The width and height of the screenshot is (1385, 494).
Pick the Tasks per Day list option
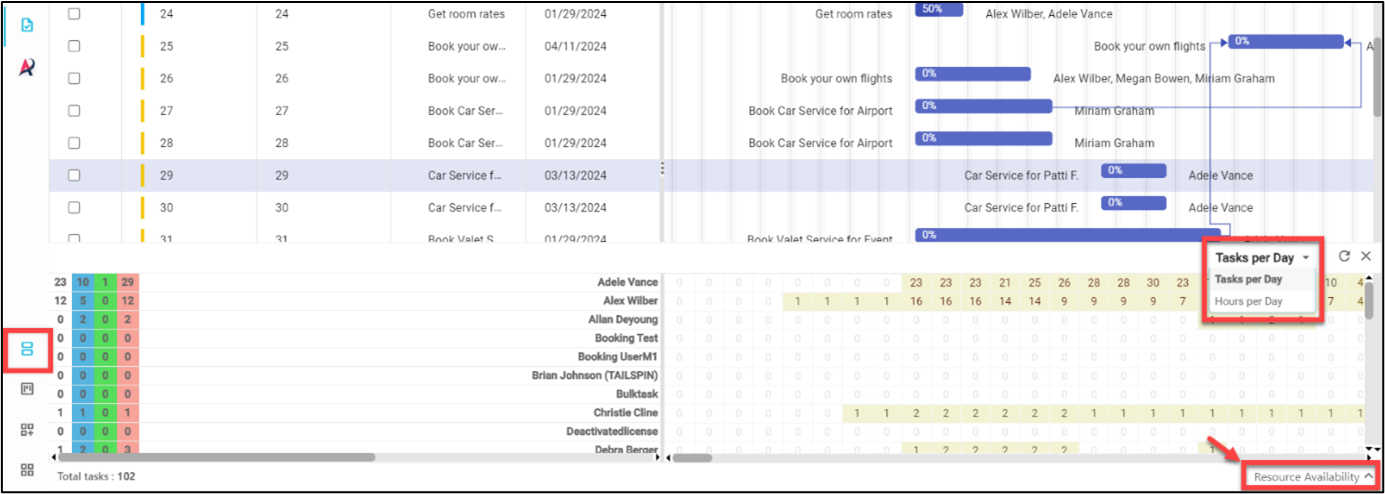[x=1248, y=280]
